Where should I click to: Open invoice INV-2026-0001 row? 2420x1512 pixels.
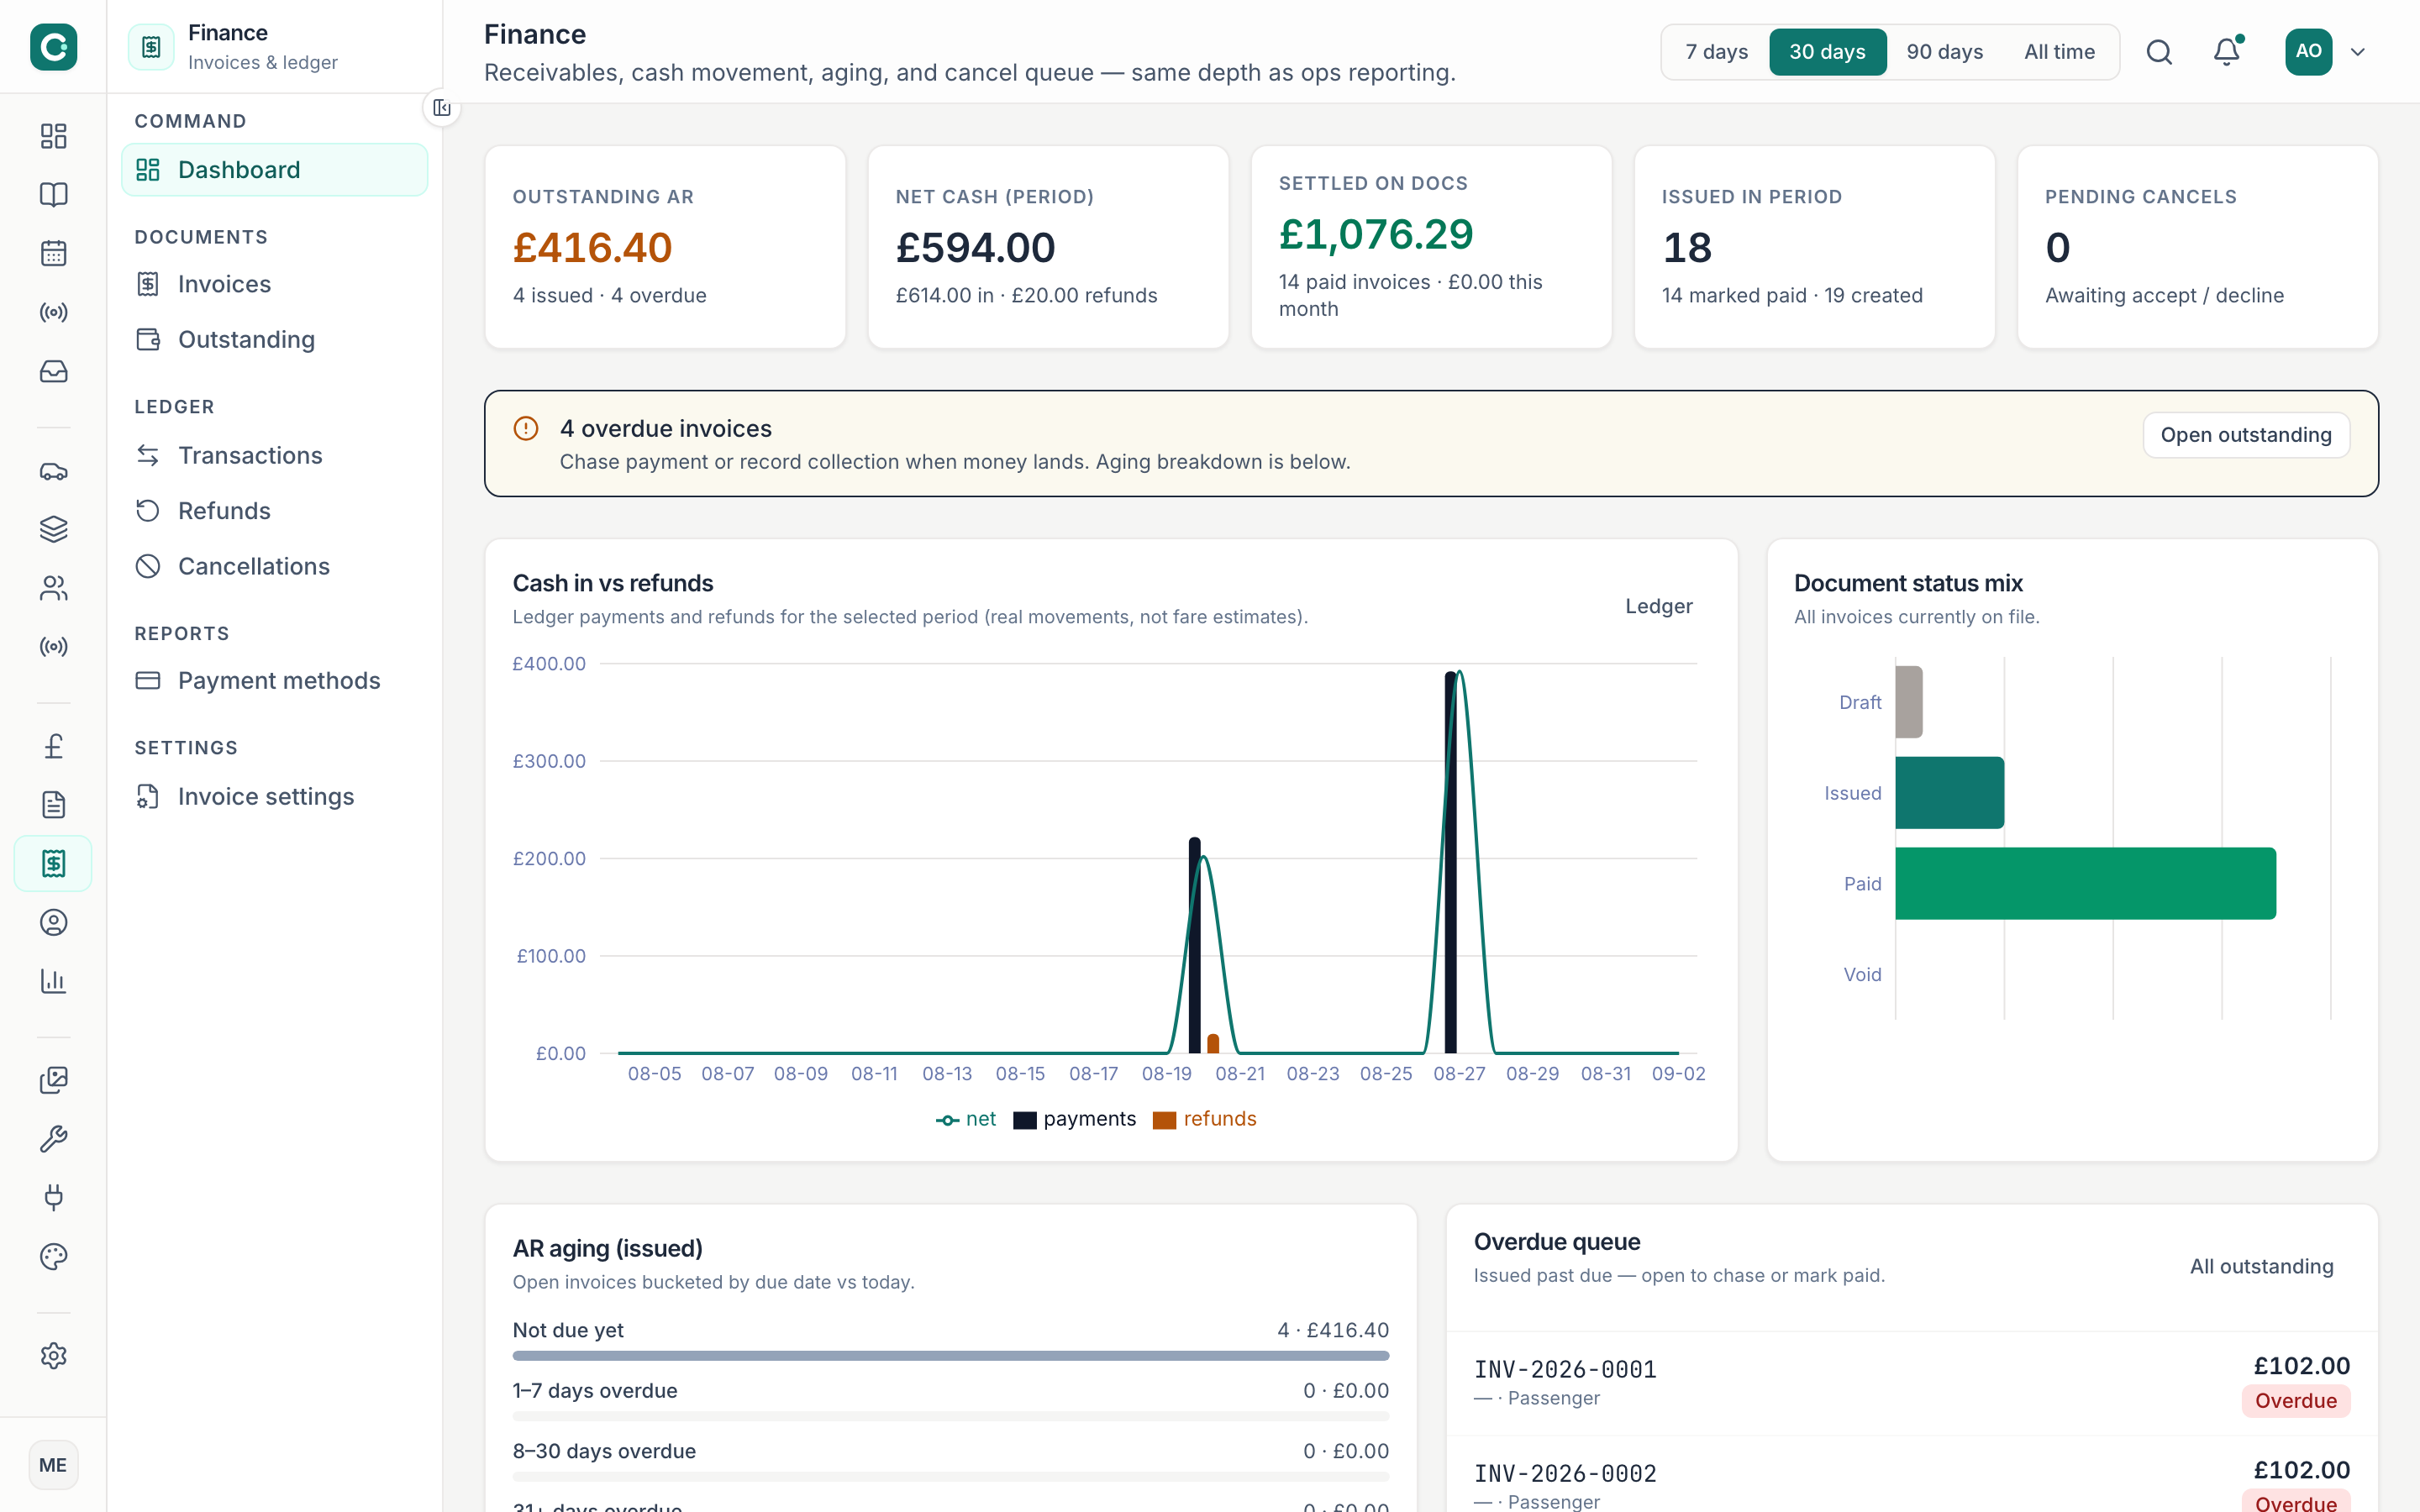pos(1911,1383)
